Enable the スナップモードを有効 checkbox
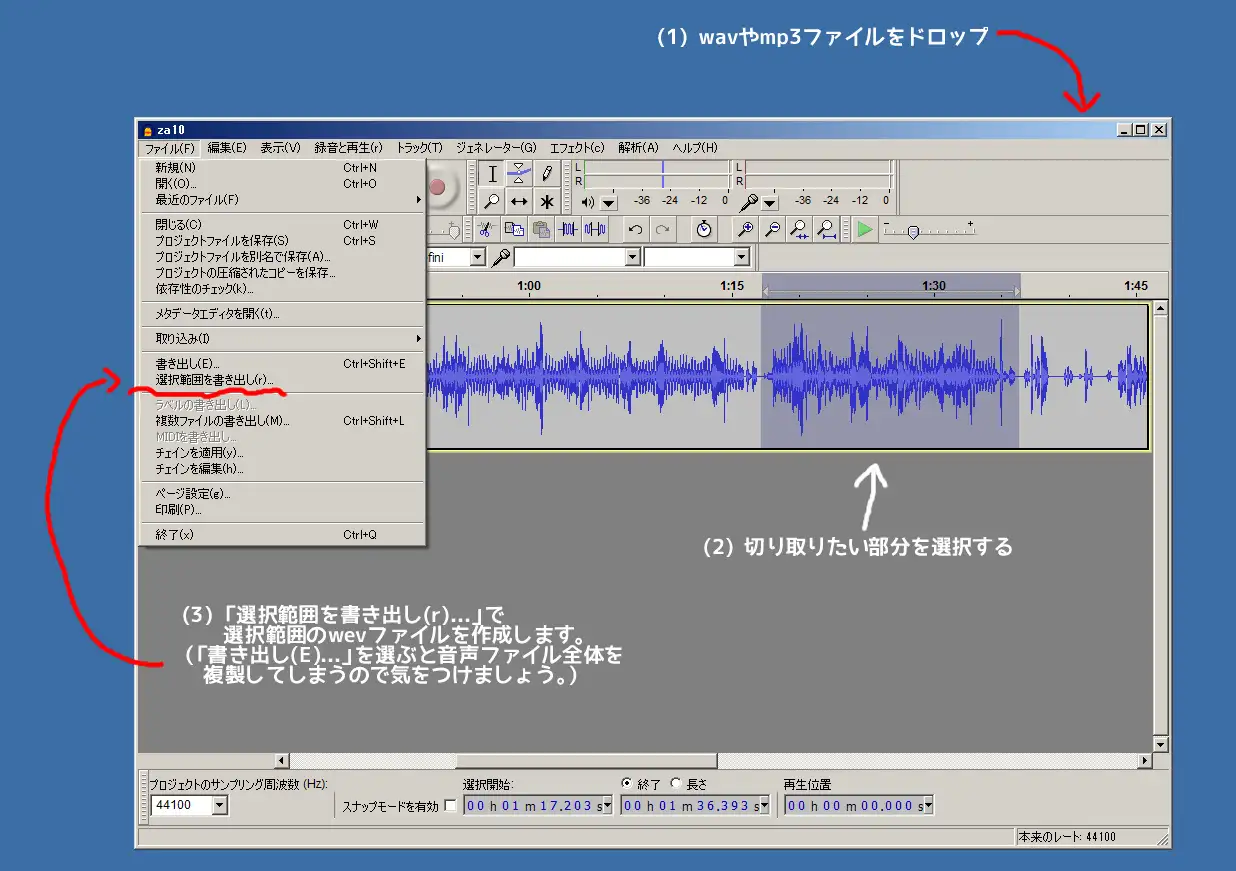The width and height of the screenshot is (1236, 871). click(450, 805)
